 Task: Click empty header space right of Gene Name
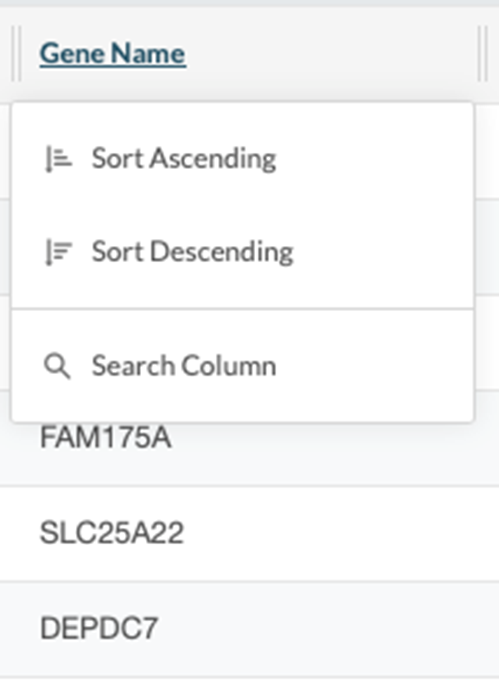point(331,54)
